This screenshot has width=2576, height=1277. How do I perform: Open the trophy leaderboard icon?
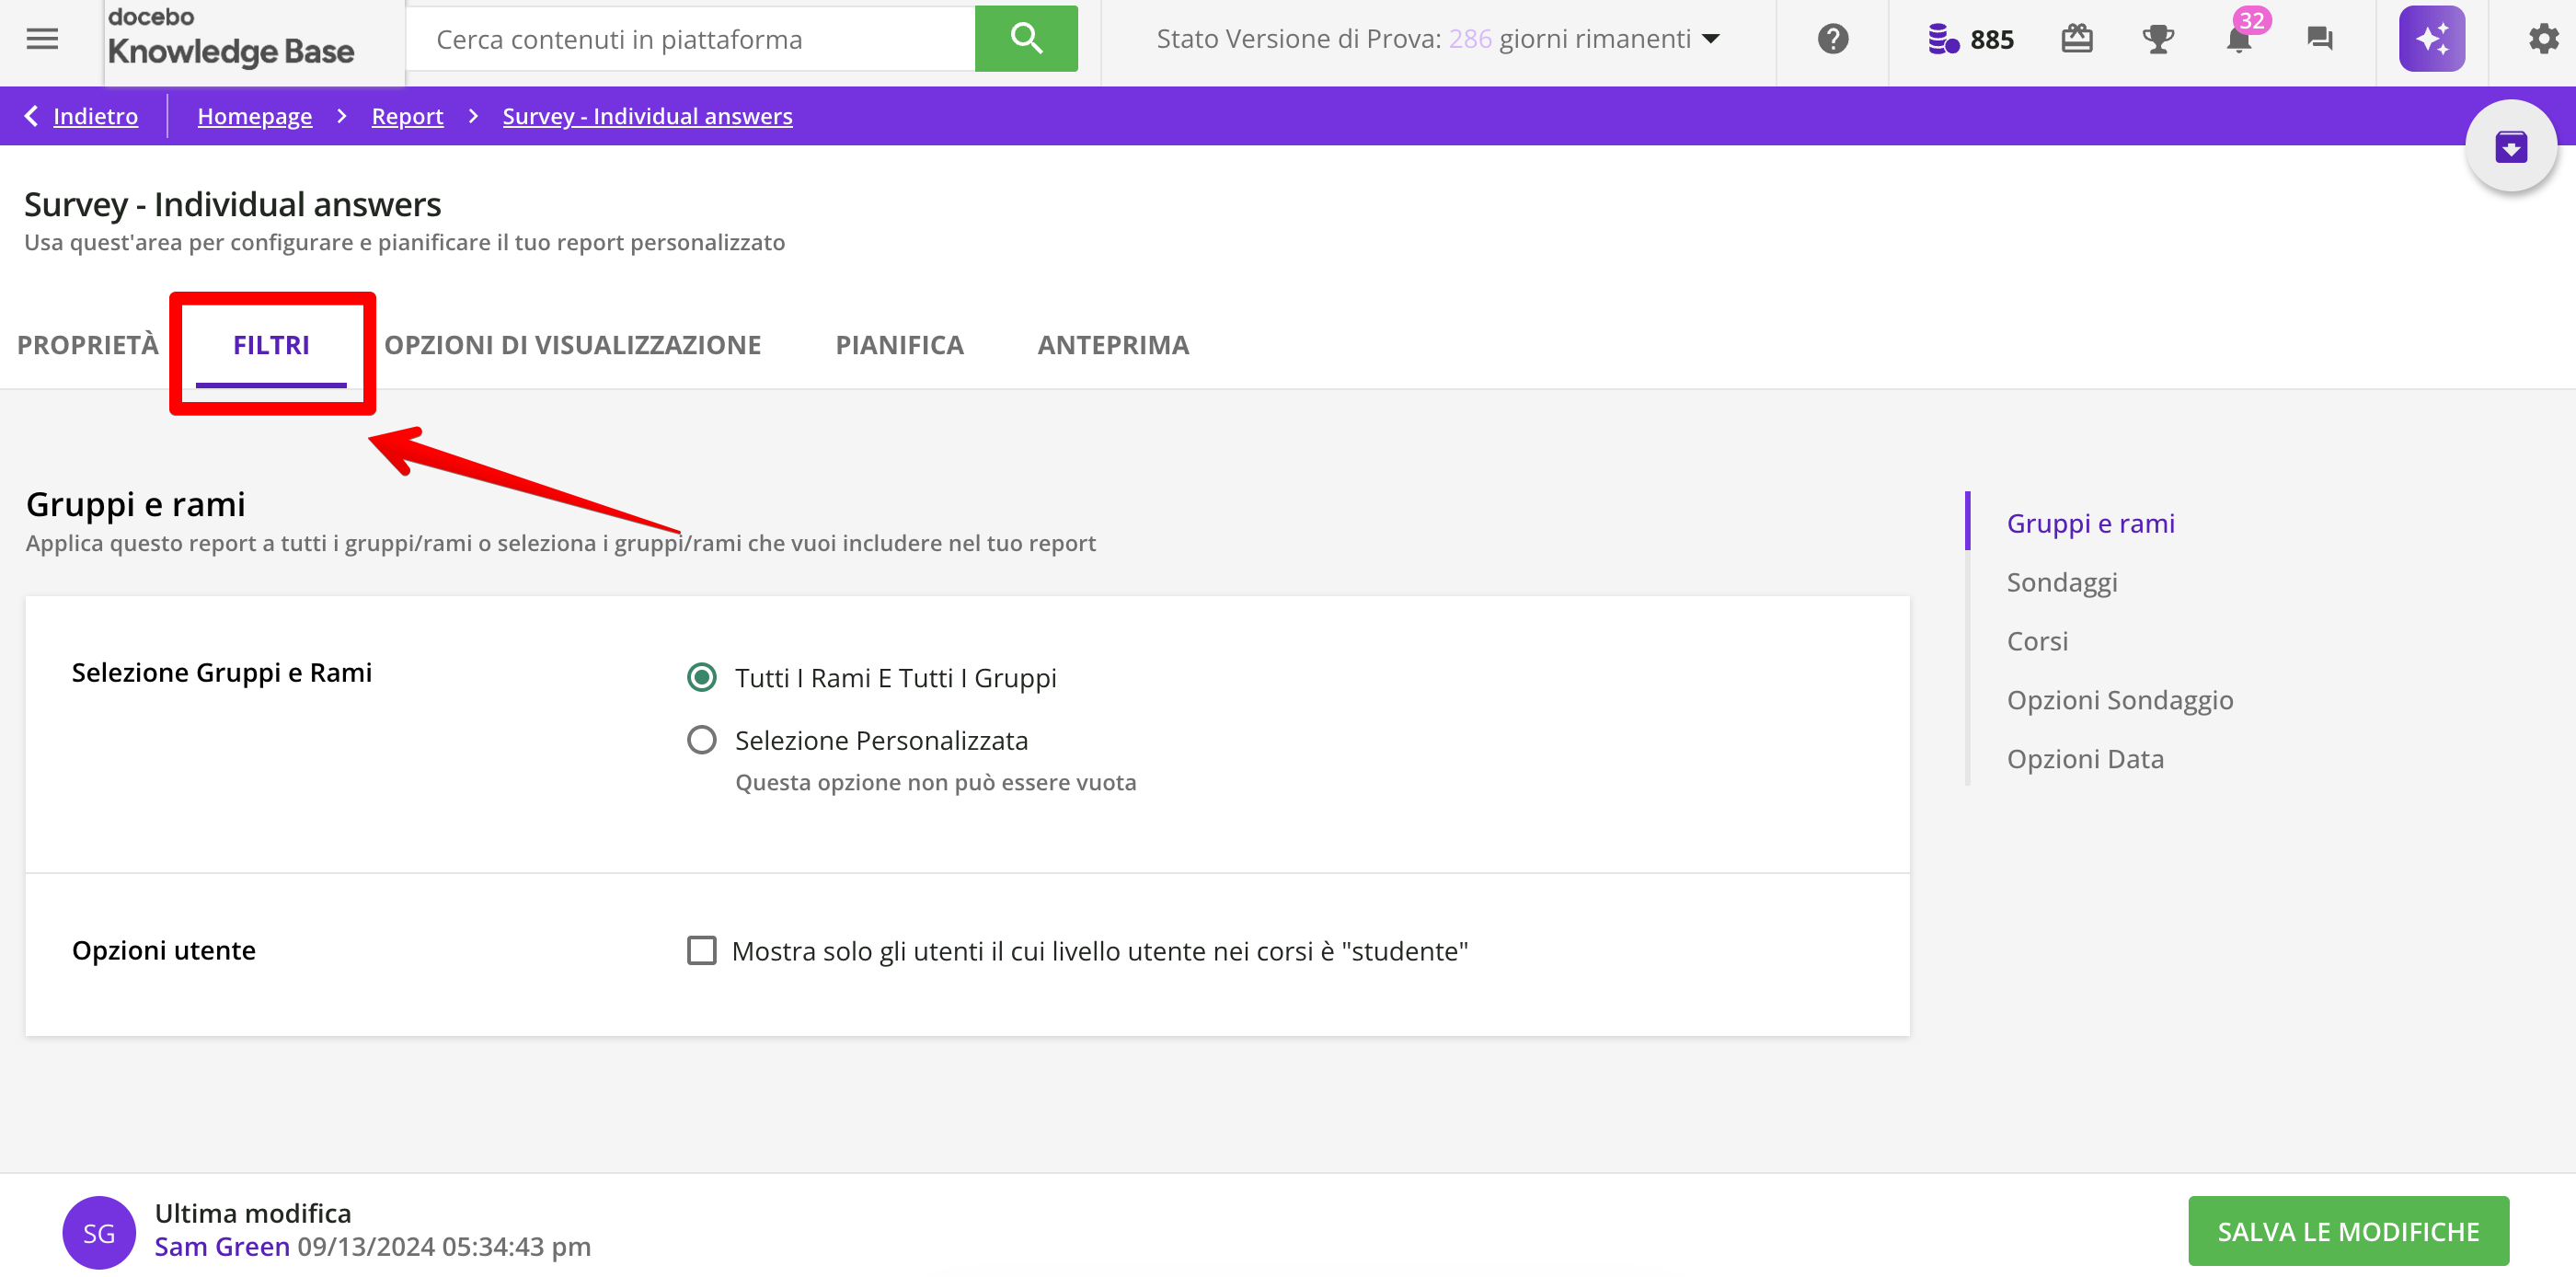(x=2158, y=39)
